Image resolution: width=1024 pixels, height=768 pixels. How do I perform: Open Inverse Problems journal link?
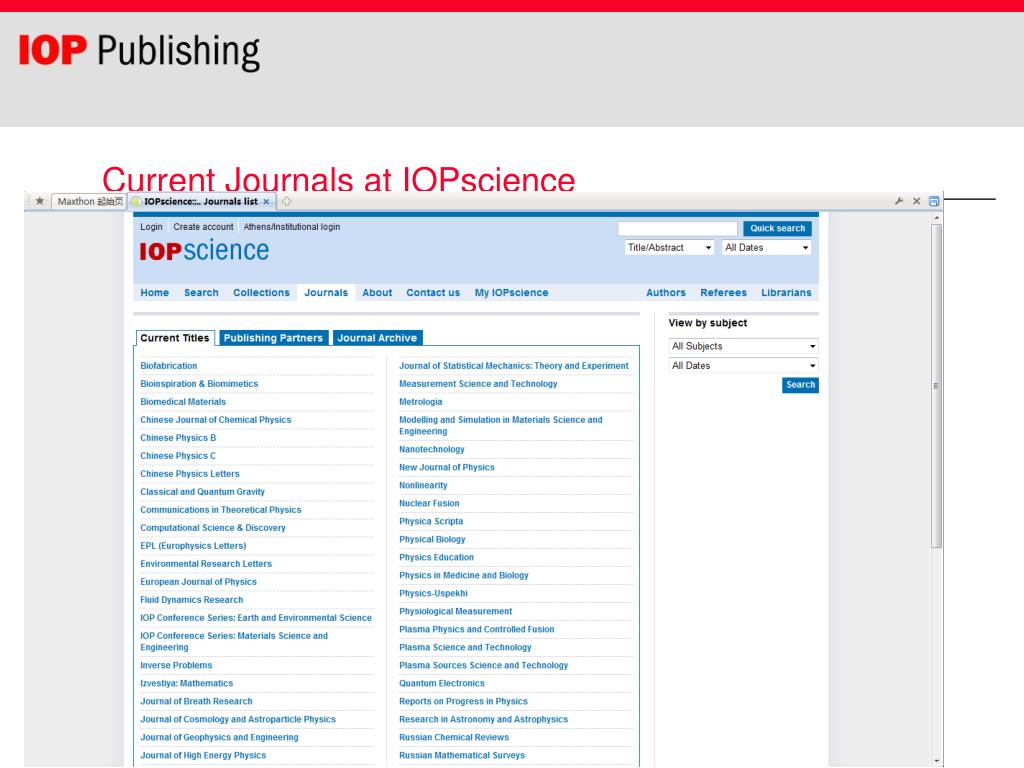pos(176,665)
